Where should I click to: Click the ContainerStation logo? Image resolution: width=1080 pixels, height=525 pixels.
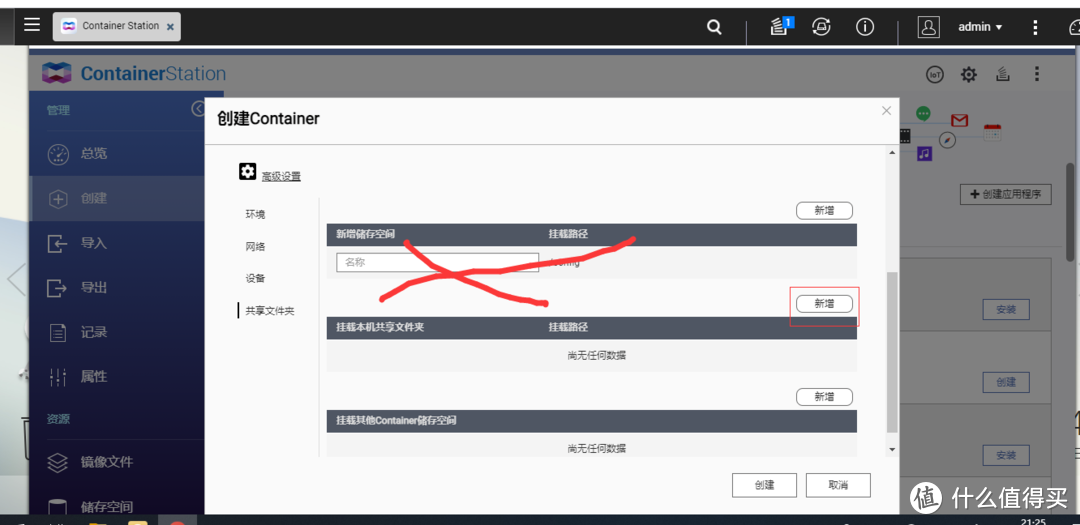point(134,74)
